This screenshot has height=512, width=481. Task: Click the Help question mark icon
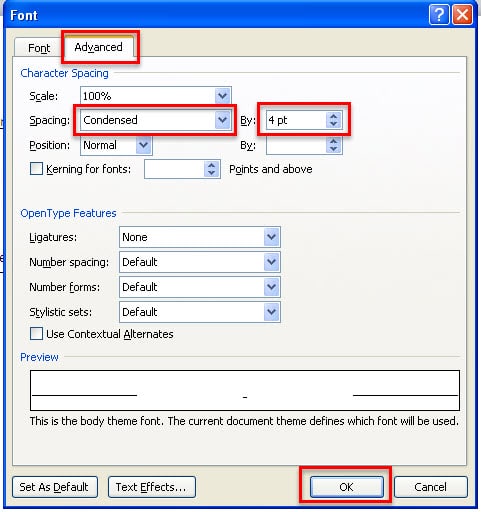point(439,15)
